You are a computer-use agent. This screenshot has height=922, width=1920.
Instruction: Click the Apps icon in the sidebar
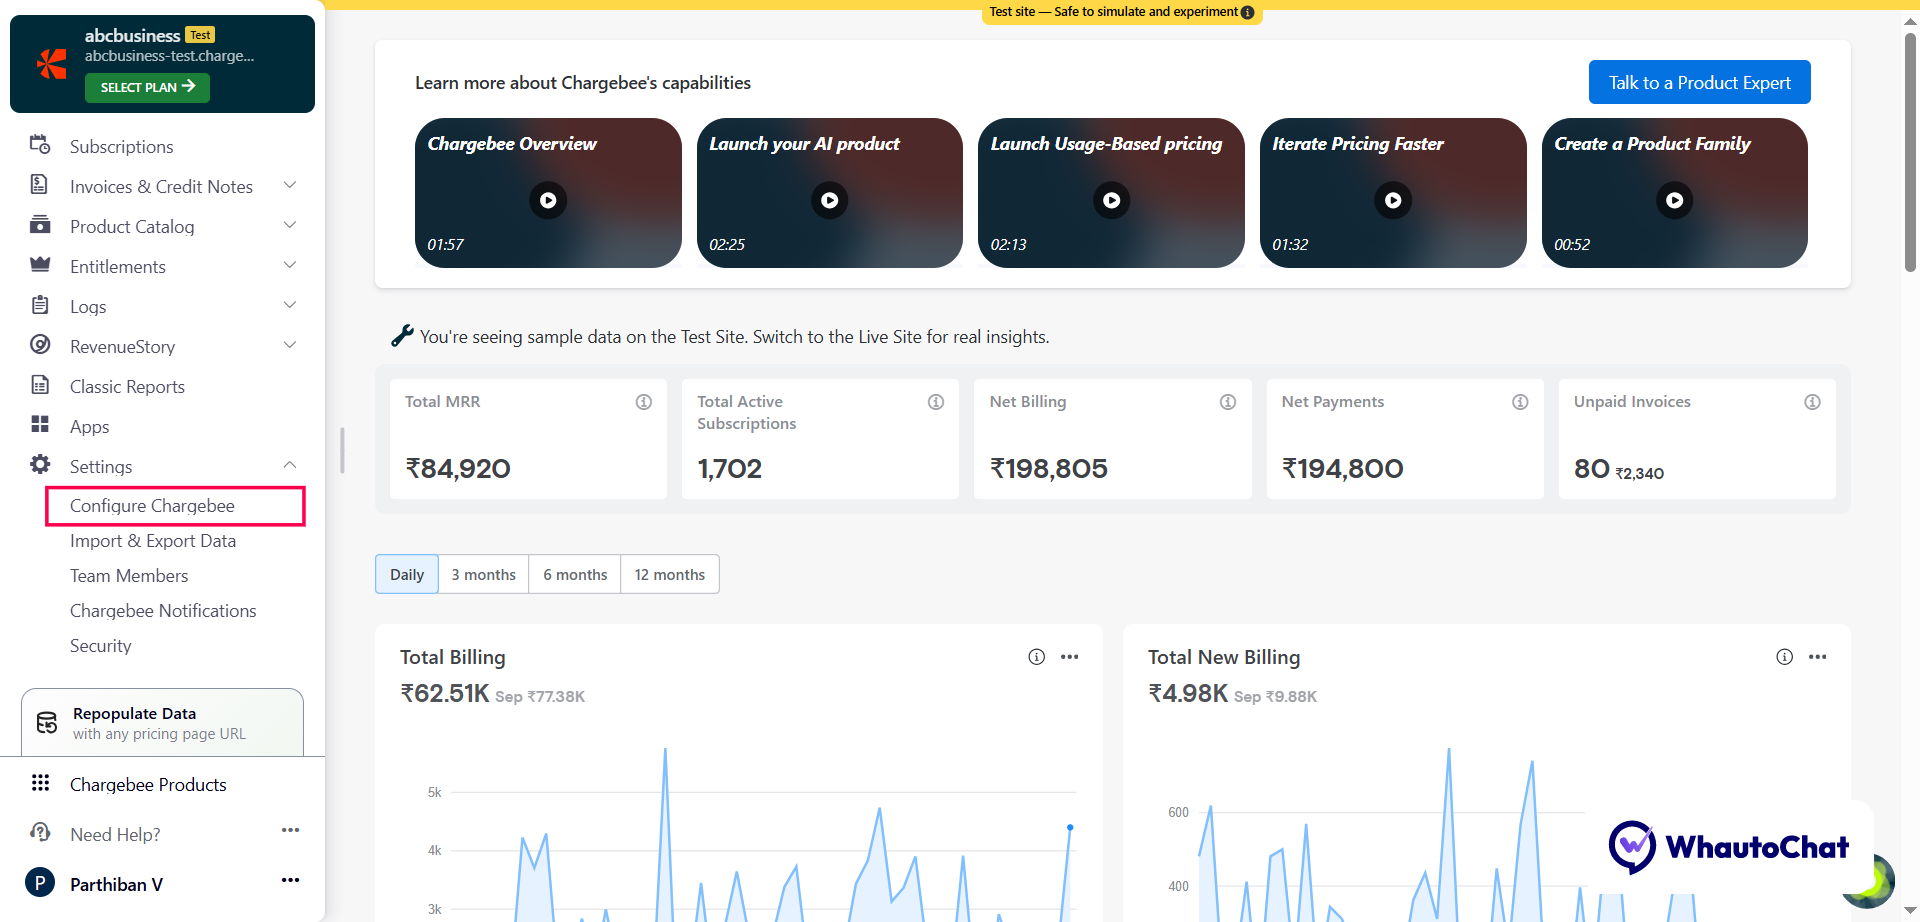click(x=40, y=425)
